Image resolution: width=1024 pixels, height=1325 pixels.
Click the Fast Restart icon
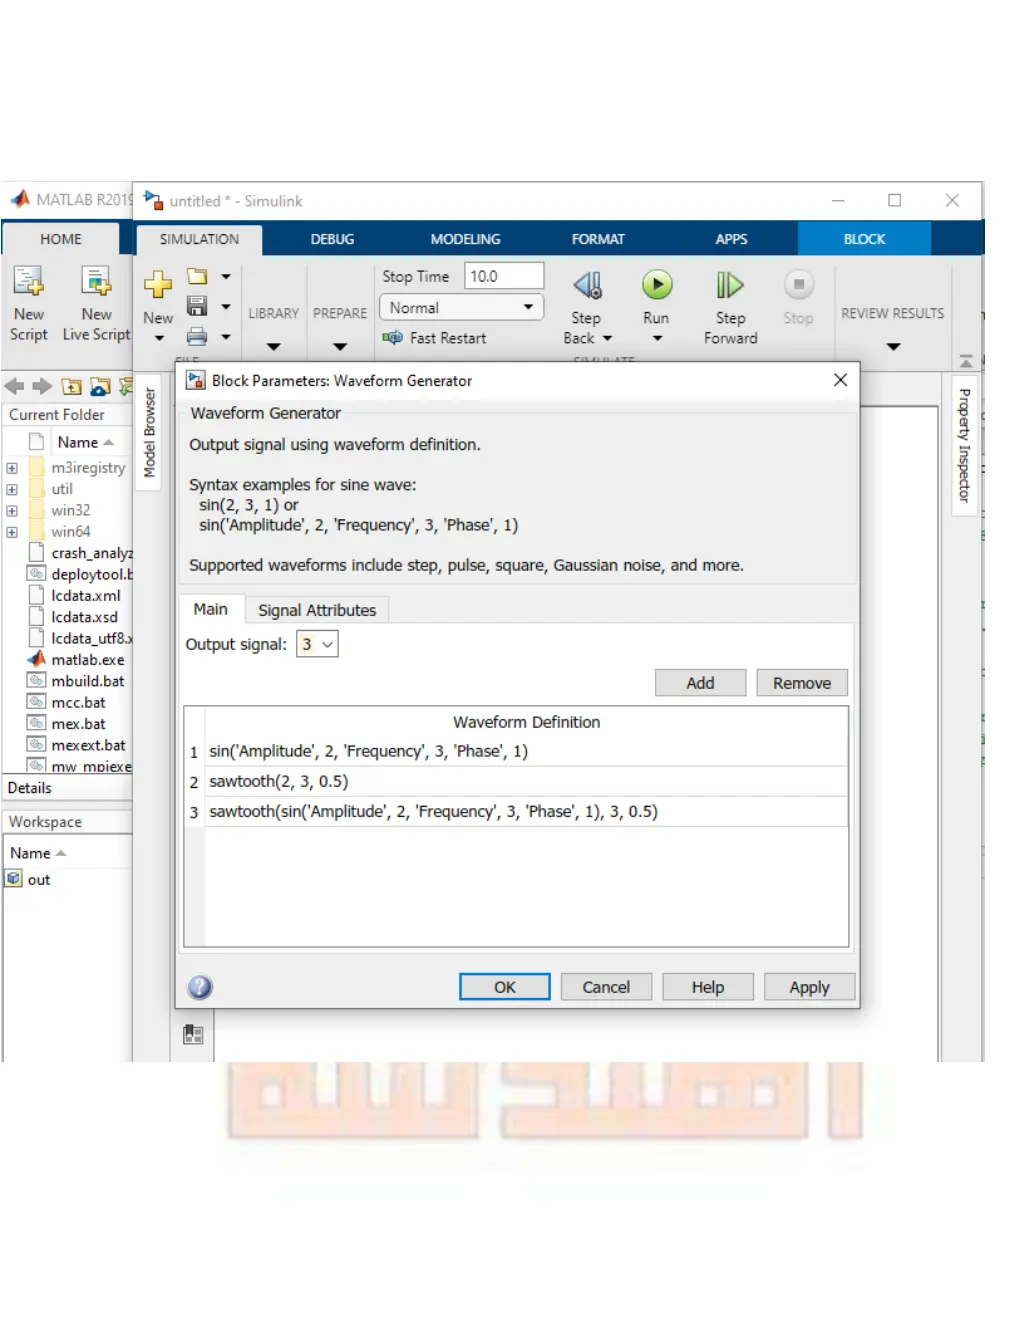pyautogui.click(x=392, y=338)
